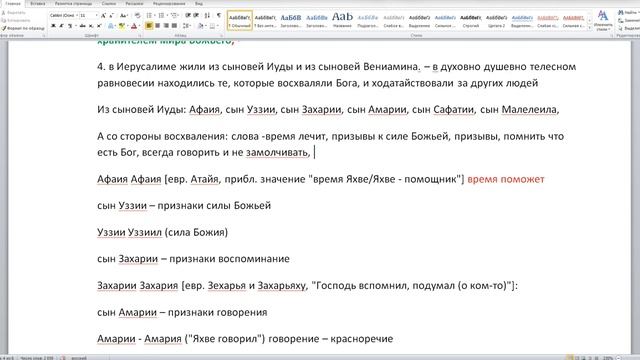Apply the Без интервала style
The height and width of the screenshot is (360, 640).
coord(265,20)
